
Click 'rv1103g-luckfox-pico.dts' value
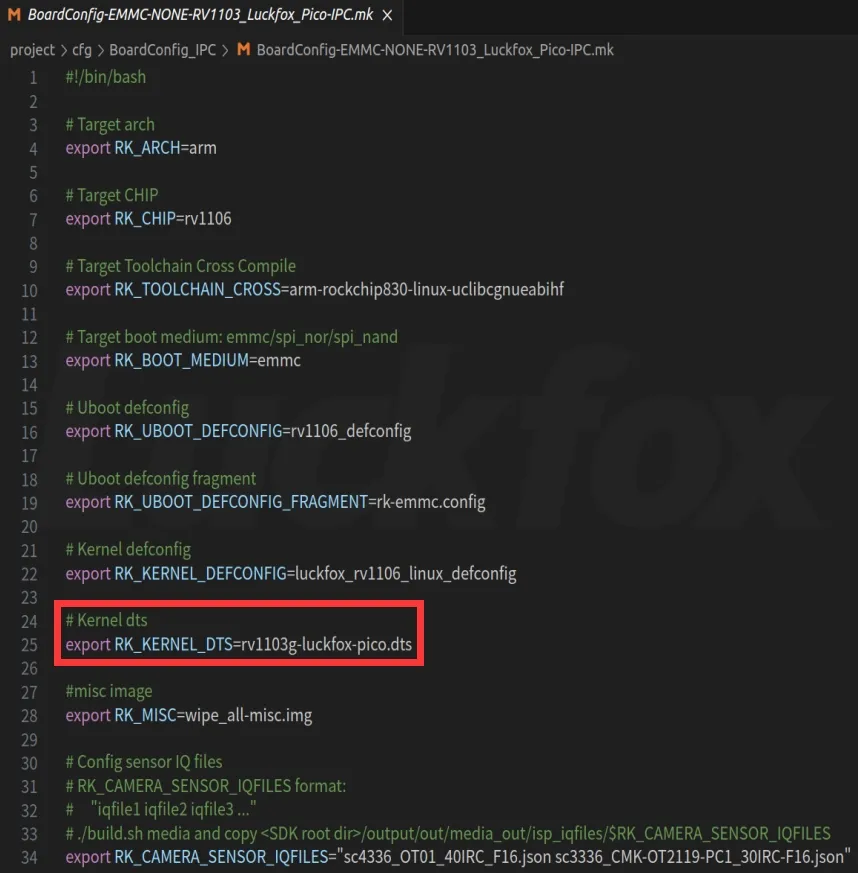pos(326,644)
